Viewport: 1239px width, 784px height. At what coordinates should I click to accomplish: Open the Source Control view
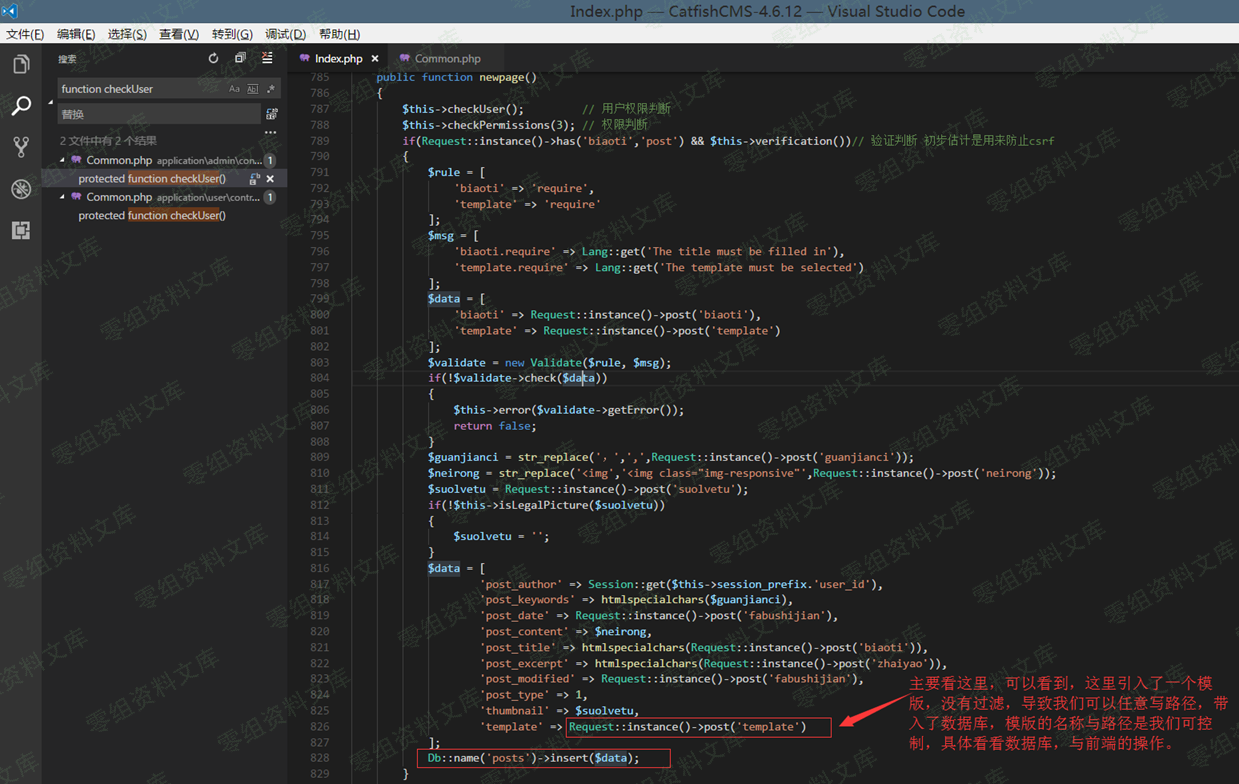(x=21, y=147)
